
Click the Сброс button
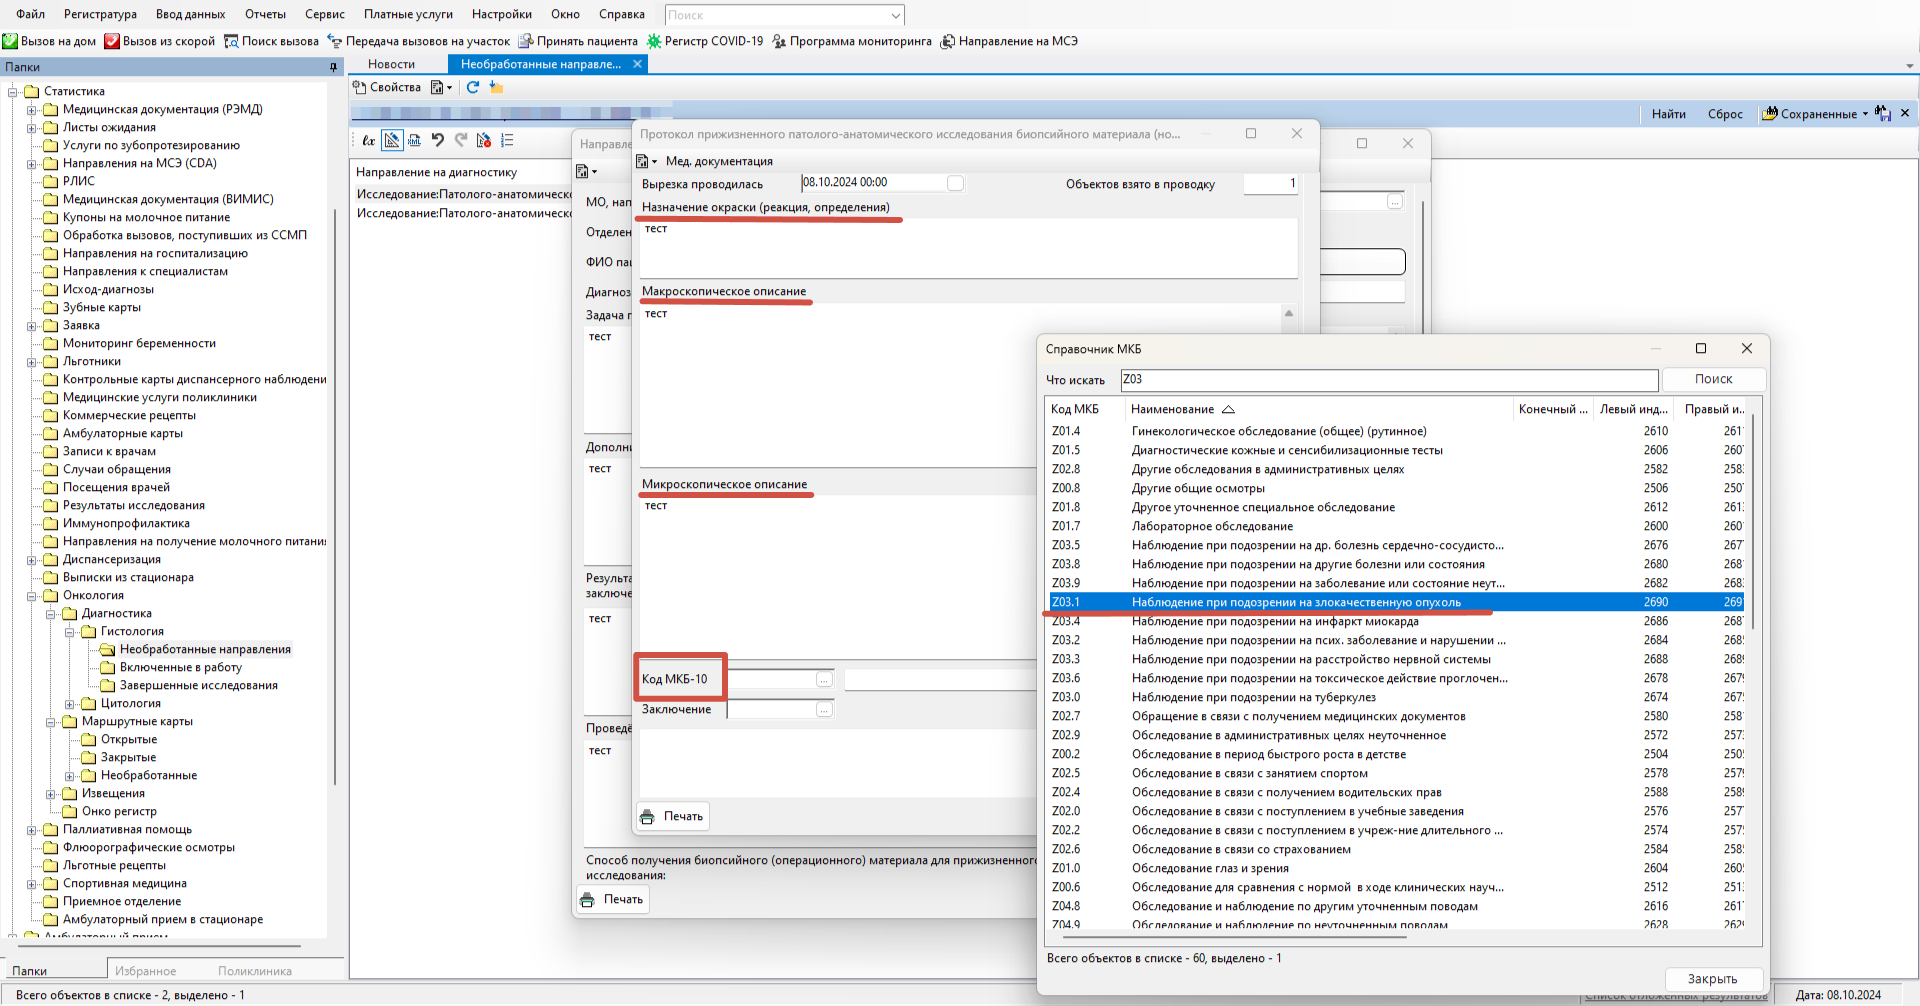(x=1725, y=114)
